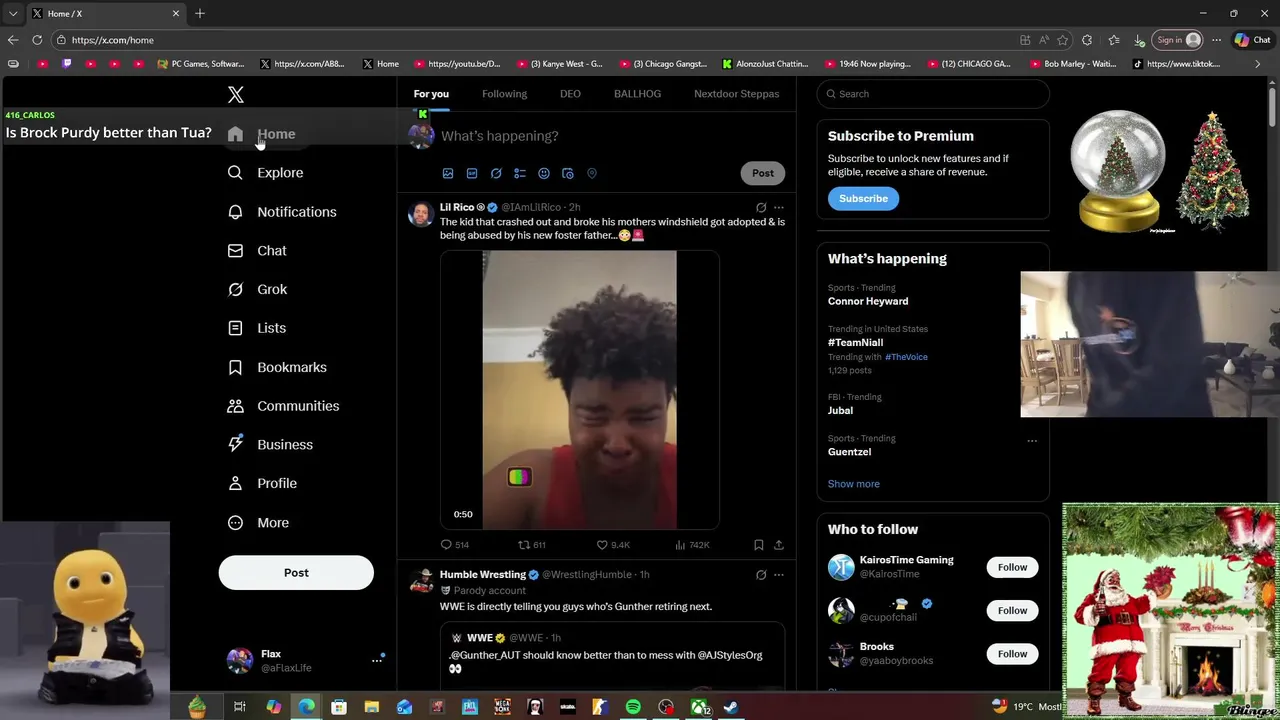View analytics of Lil Rico's post
Image resolution: width=1280 pixels, height=720 pixels.
point(692,545)
